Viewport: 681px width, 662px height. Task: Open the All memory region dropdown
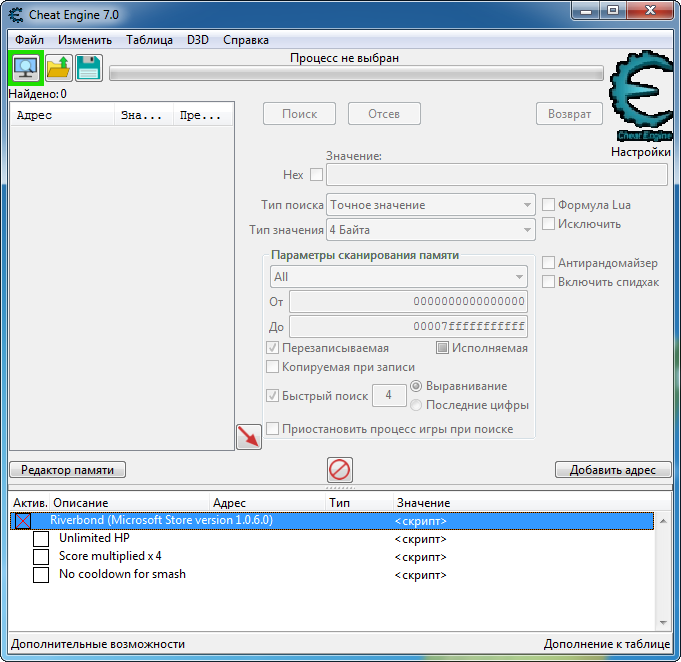pos(399,277)
